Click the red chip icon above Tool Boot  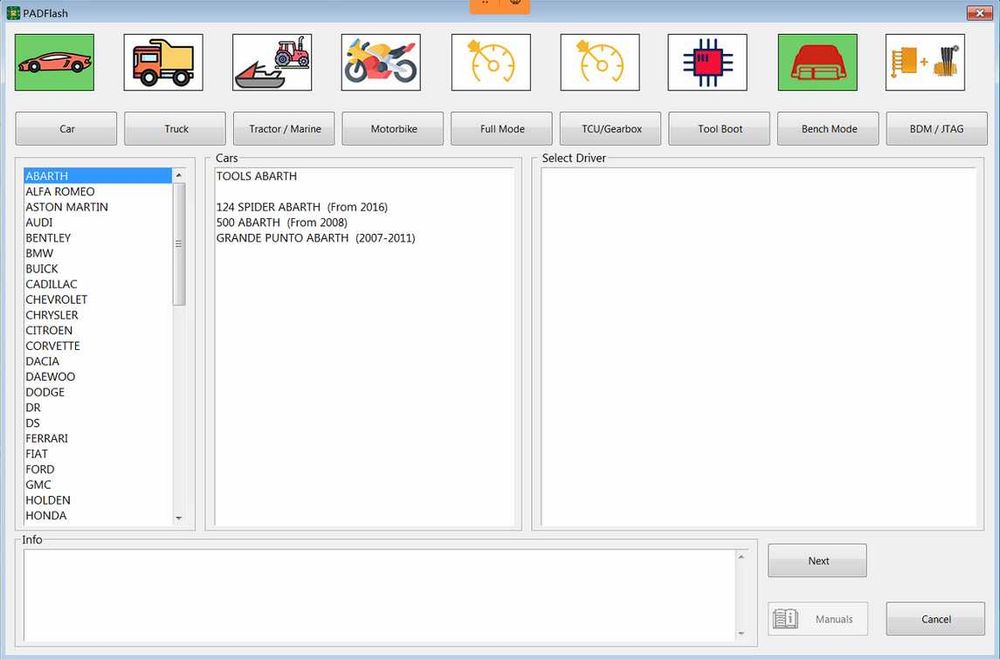[x=707, y=63]
